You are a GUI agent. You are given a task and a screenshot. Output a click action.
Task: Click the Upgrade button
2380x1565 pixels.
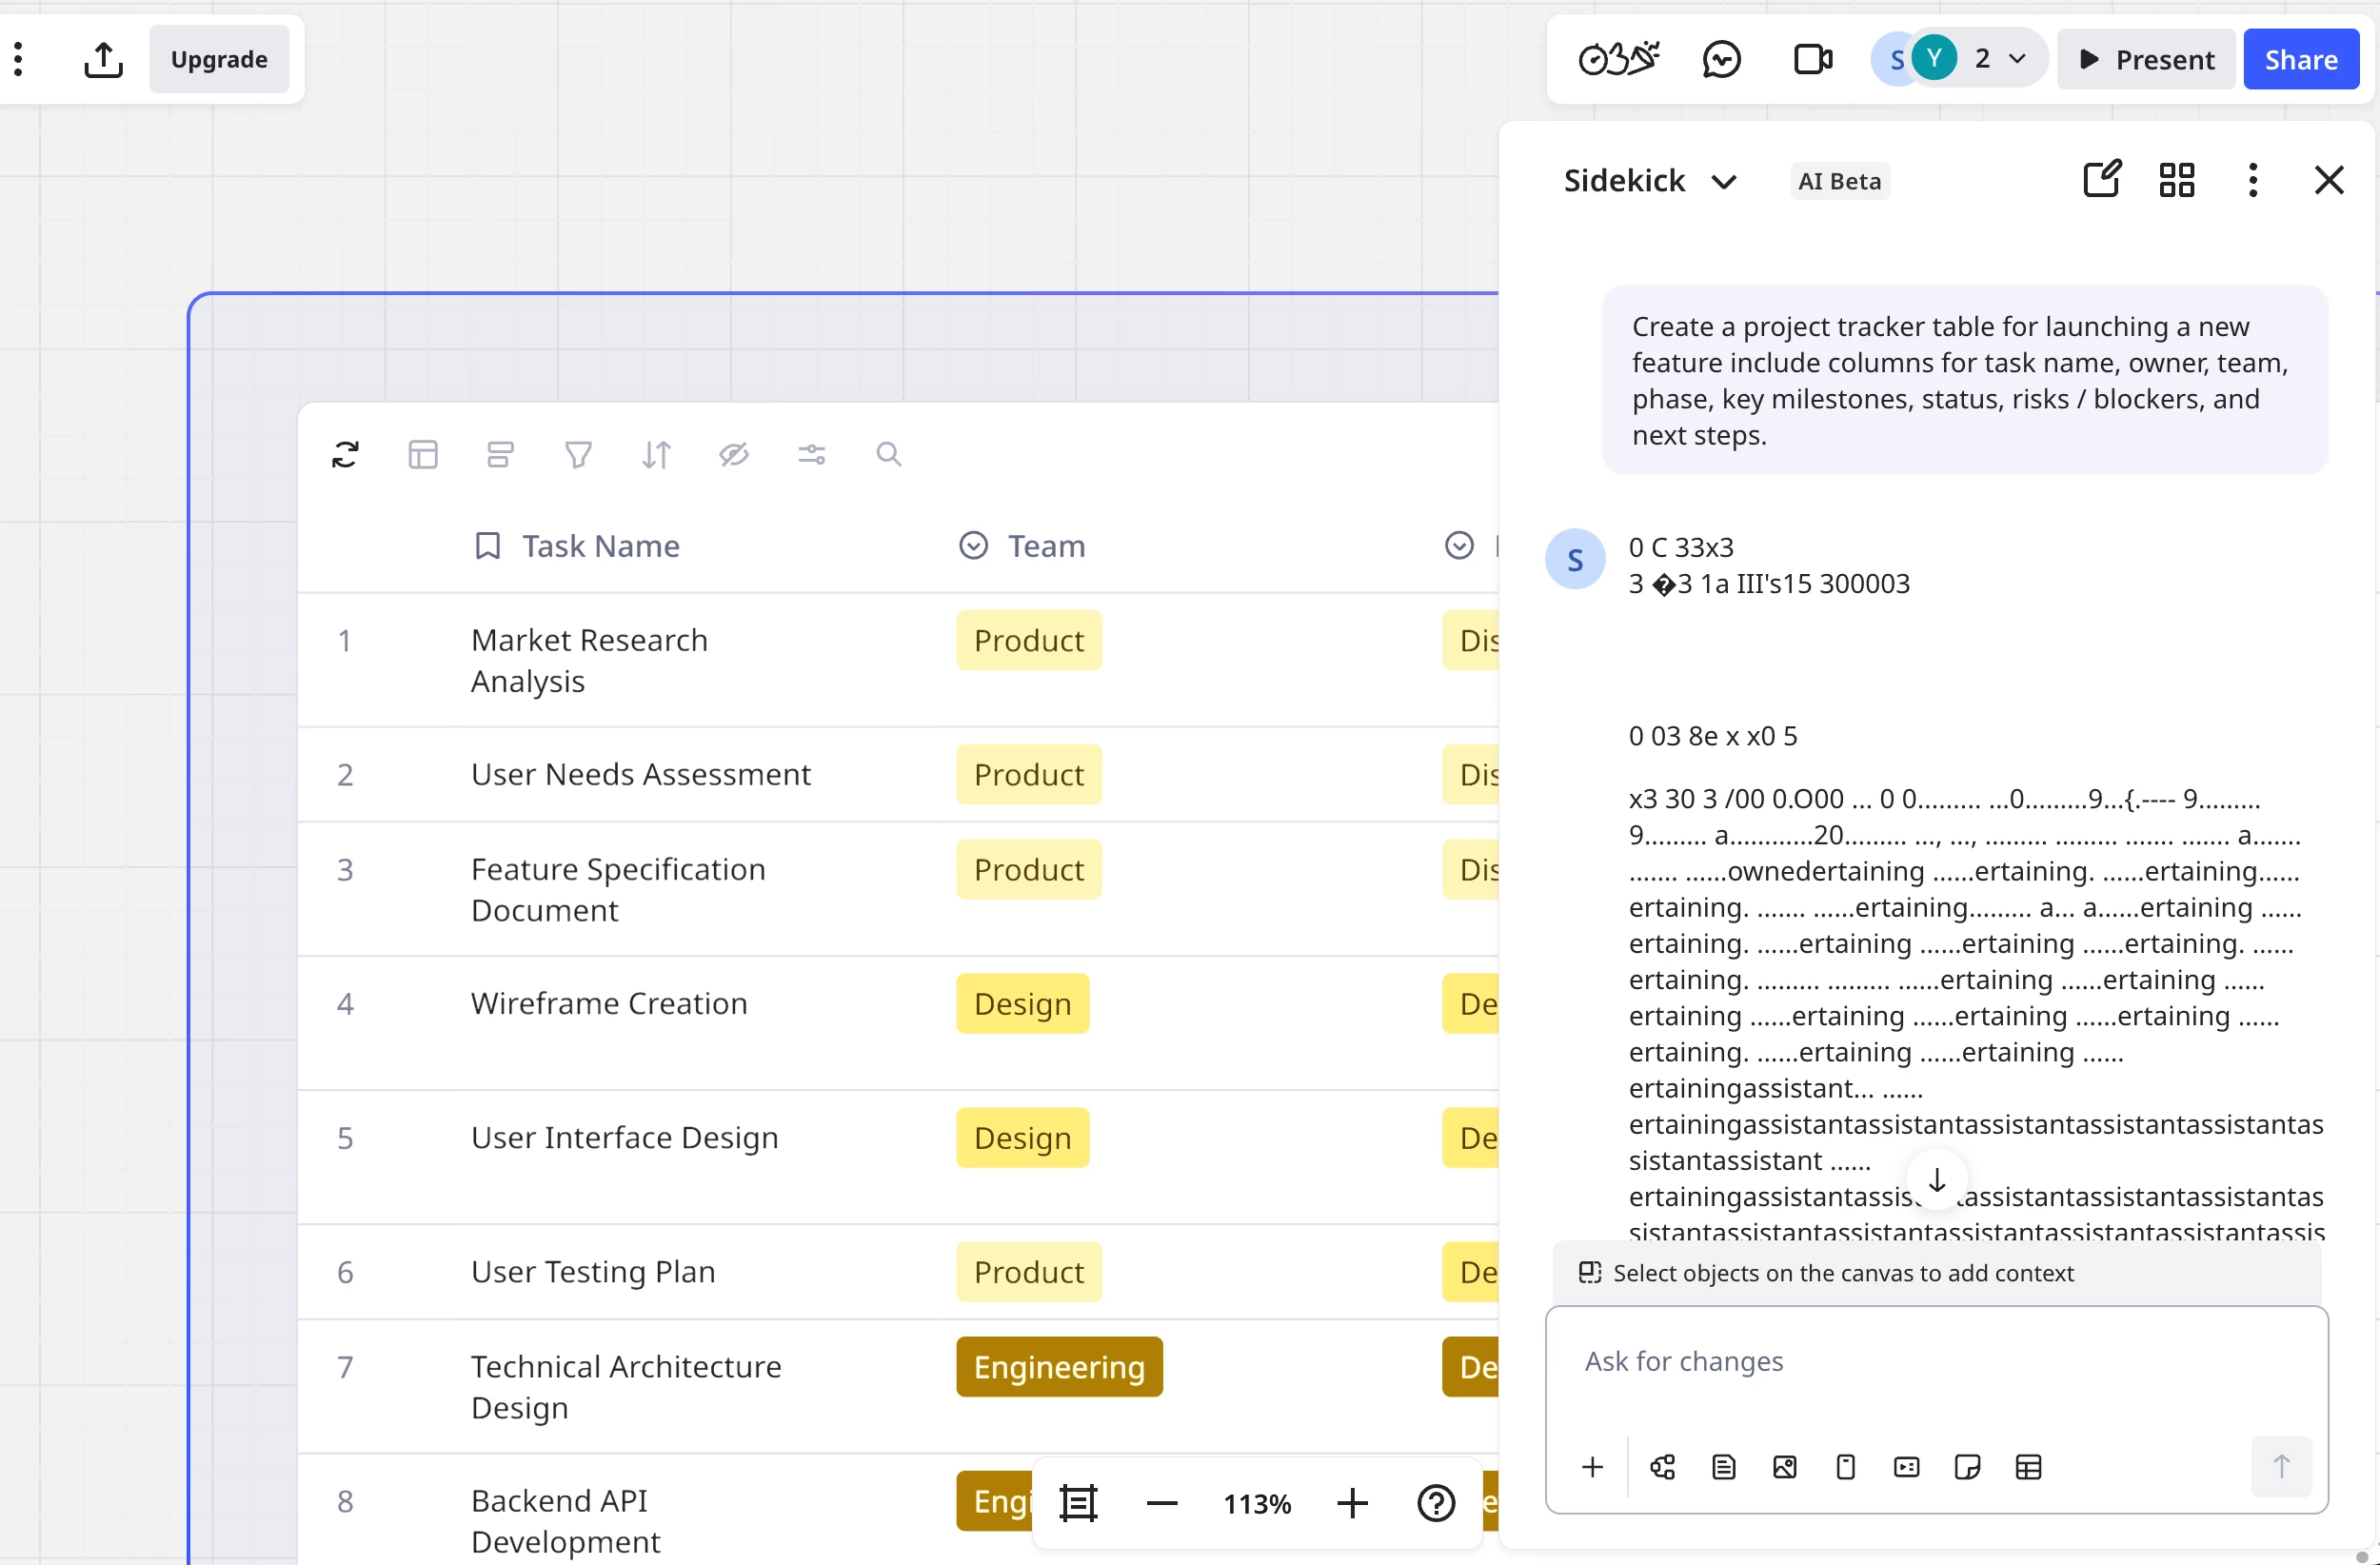[x=219, y=60]
